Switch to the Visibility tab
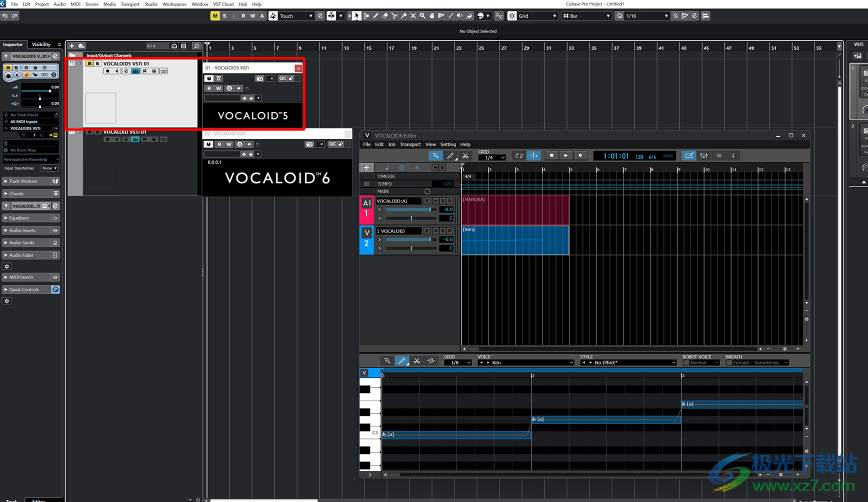Viewport: 868px width, 502px height. tap(41, 45)
